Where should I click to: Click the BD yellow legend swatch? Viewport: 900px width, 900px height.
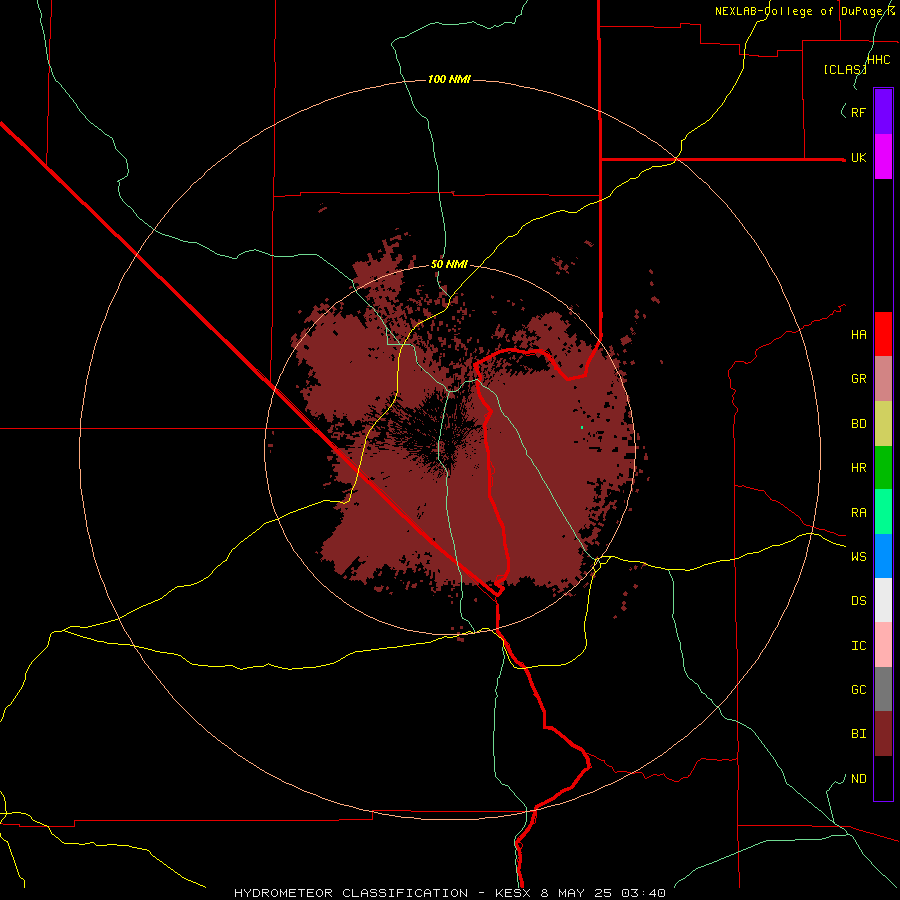pyautogui.click(x=883, y=424)
